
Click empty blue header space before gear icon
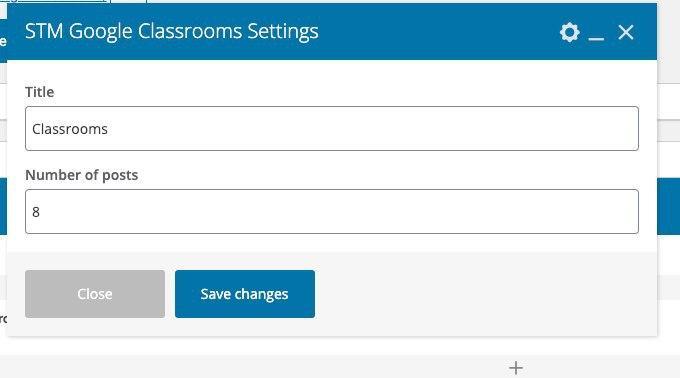click(438, 32)
